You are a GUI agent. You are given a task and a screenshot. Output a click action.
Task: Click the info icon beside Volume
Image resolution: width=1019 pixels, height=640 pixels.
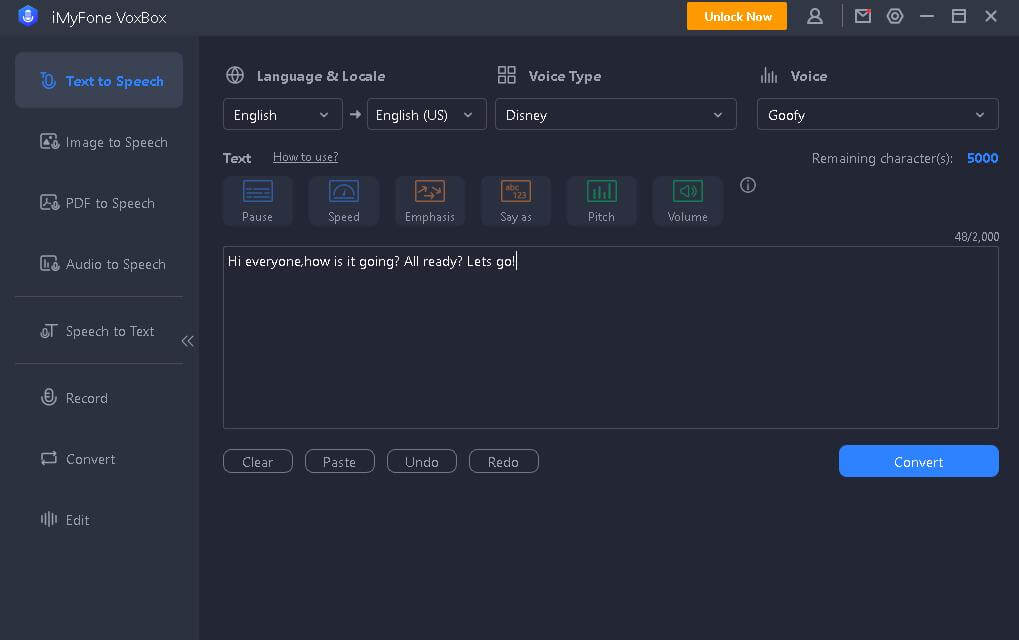coord(747,185)
